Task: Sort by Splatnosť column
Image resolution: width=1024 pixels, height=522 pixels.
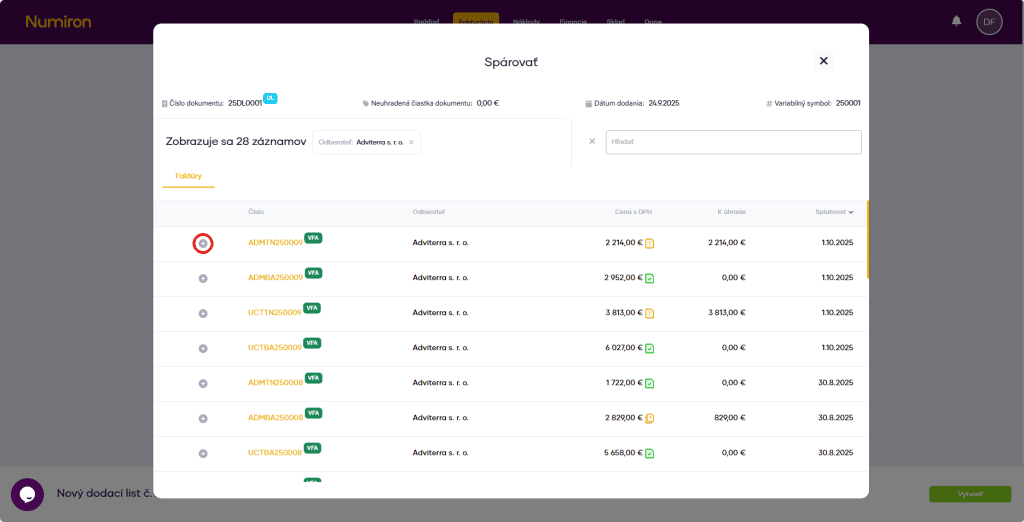Action: (834, 212)
